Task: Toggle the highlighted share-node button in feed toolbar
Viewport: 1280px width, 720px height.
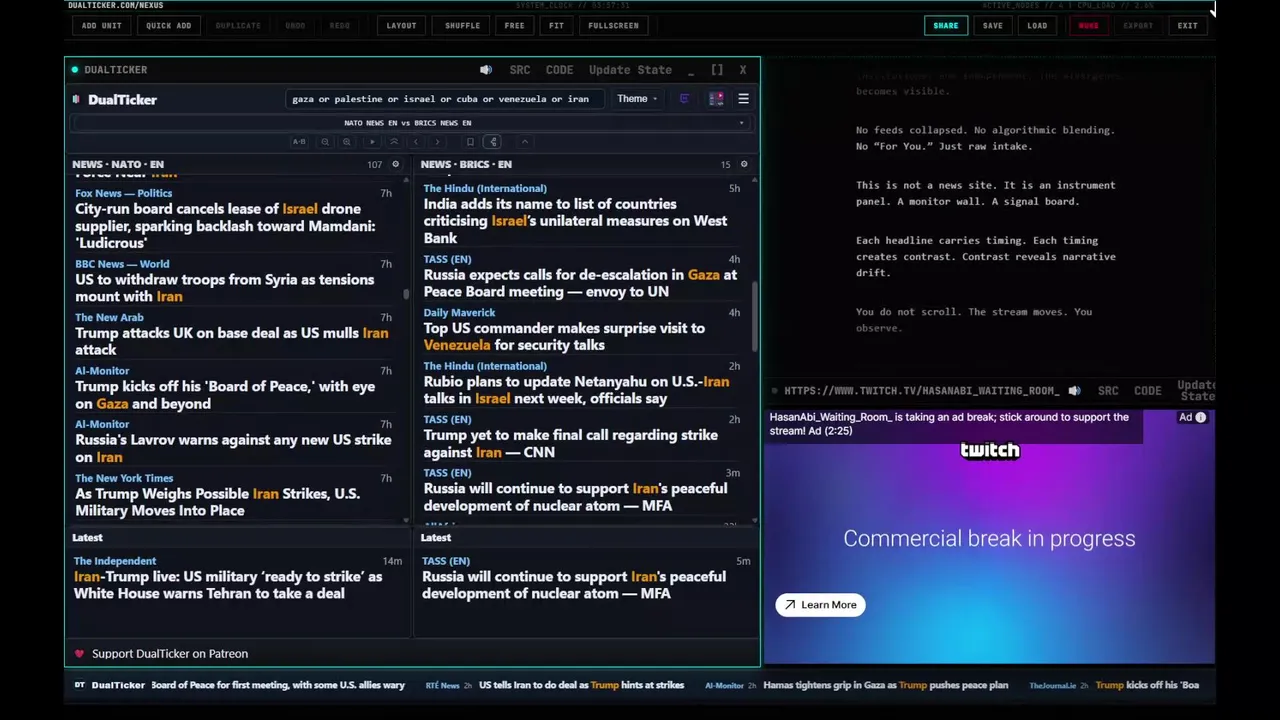Action: [493, 142]
